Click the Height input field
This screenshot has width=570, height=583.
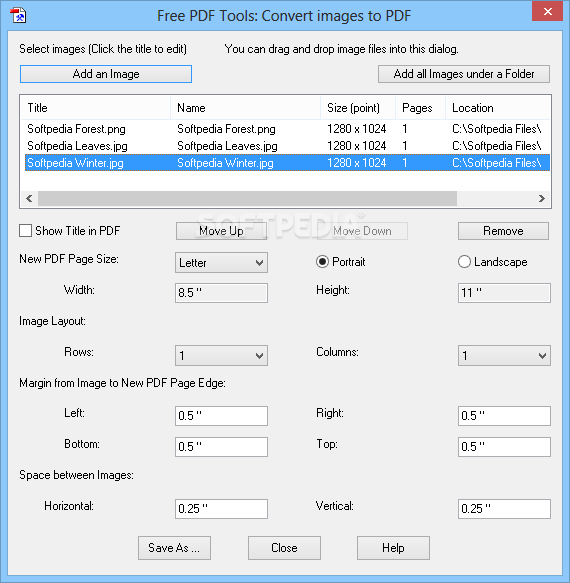tap(504, 293)
